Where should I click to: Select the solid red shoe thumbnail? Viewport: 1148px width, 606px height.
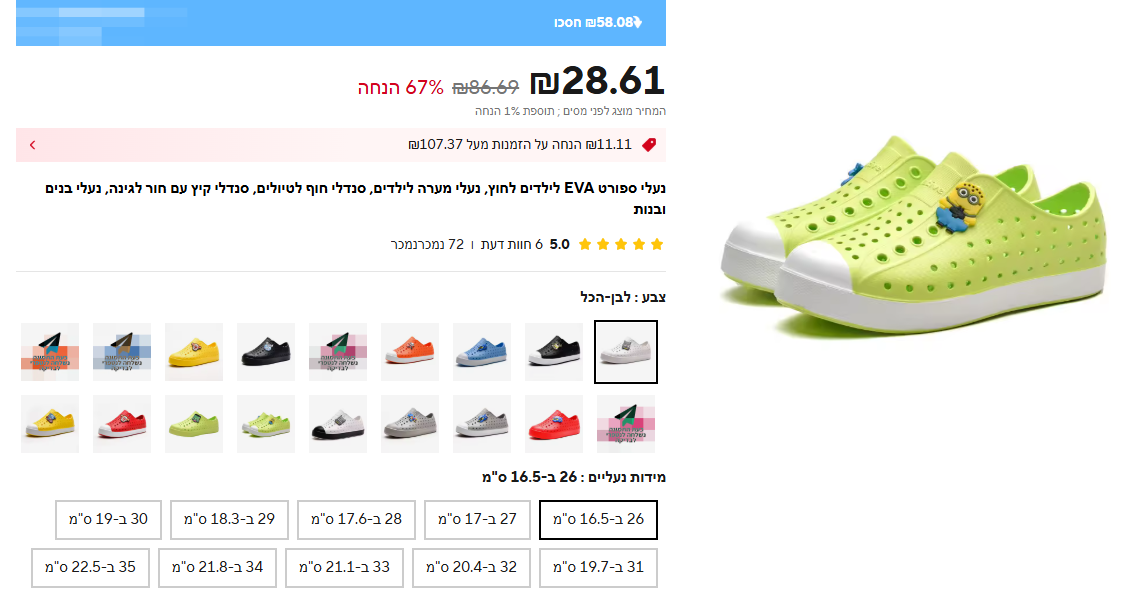coord(554,424)
